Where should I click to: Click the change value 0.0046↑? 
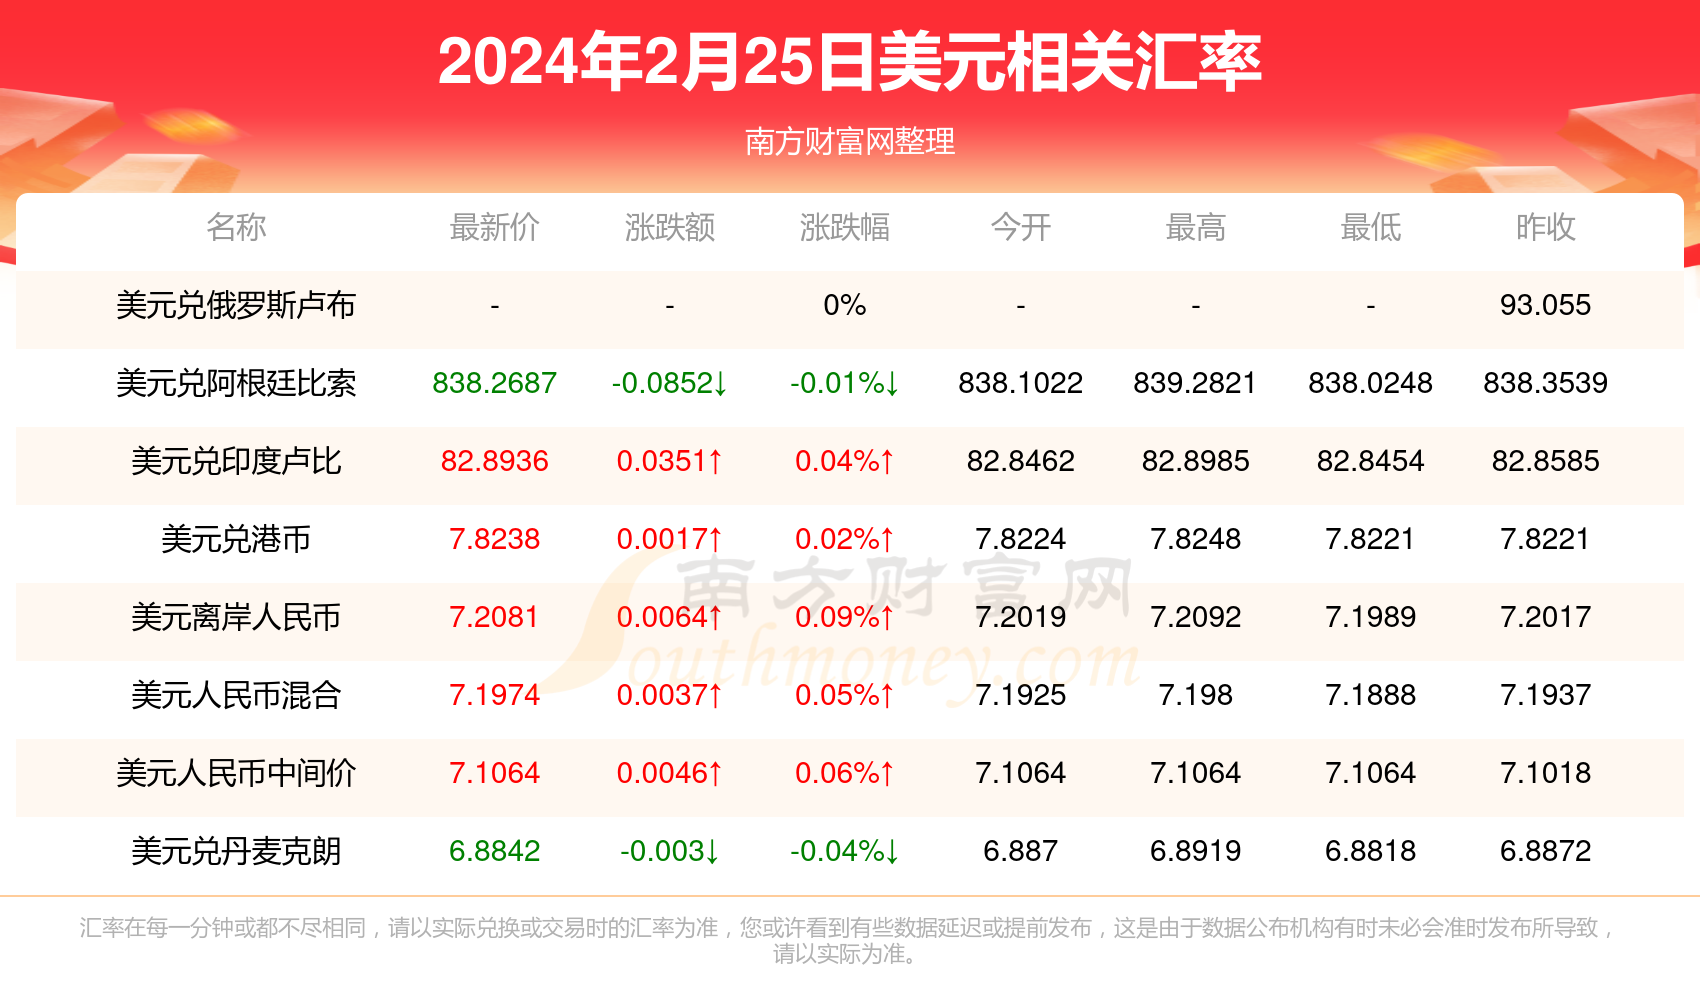(670, 774)
